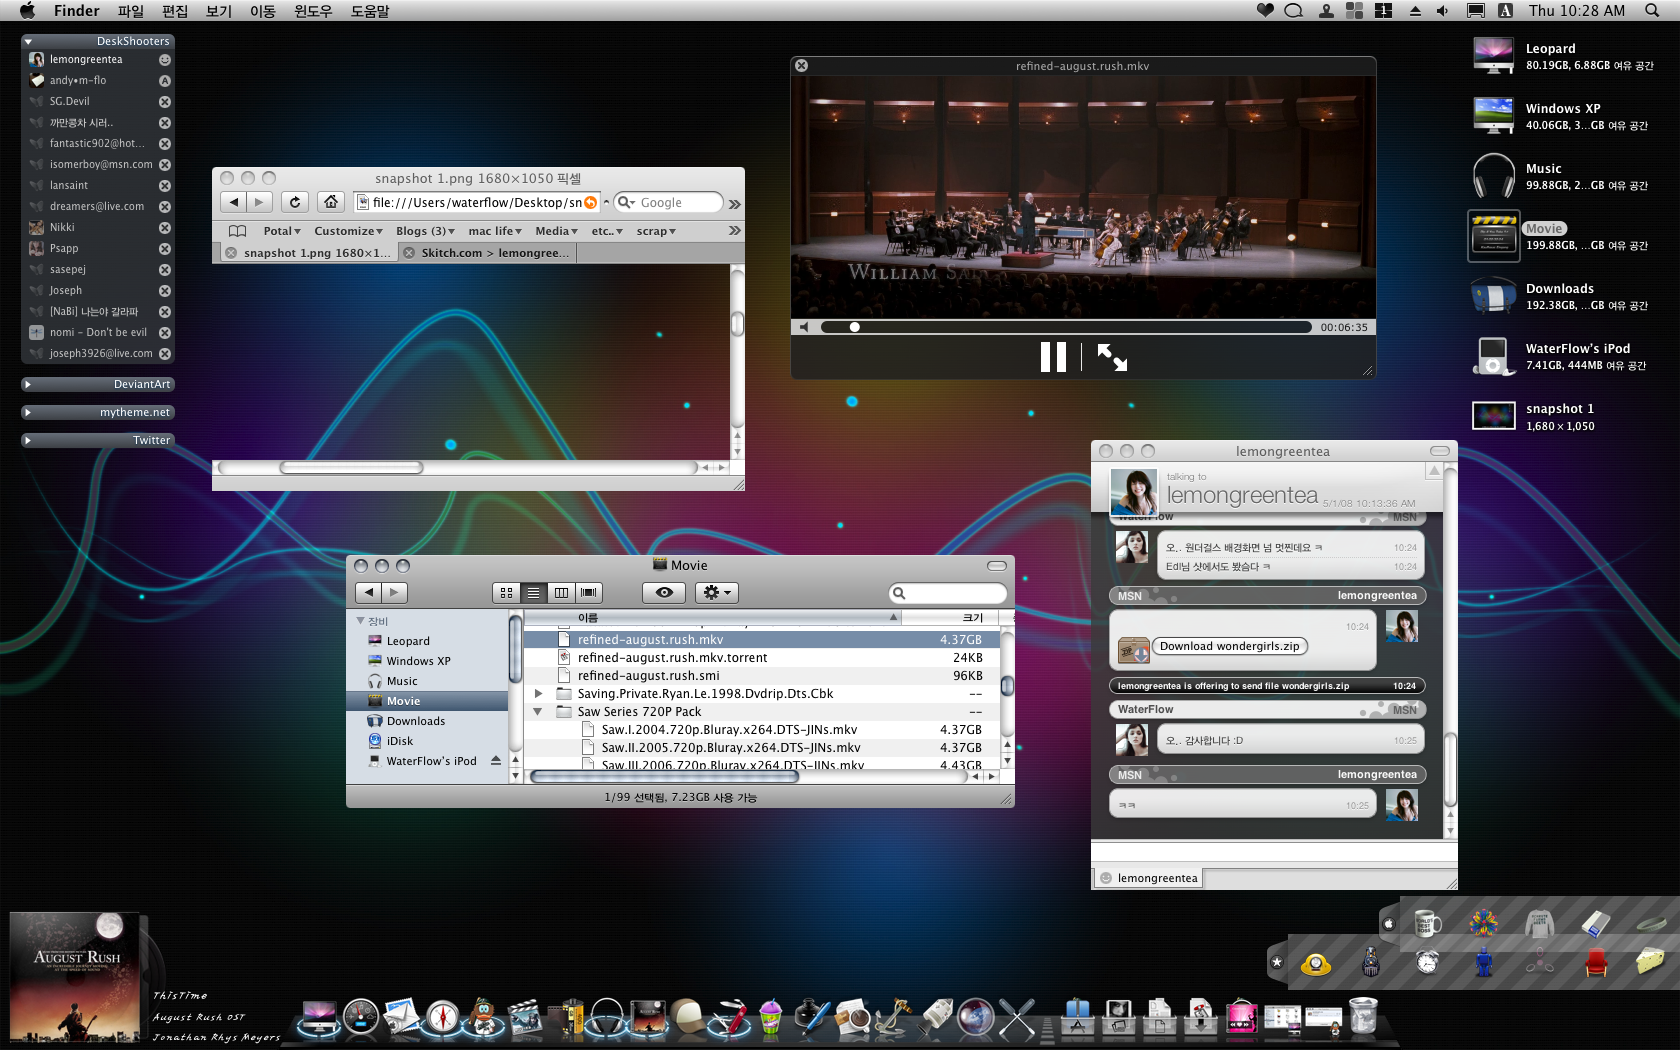
Task: Switch Movie Finder window to list view
Action: tap(533, 593)
